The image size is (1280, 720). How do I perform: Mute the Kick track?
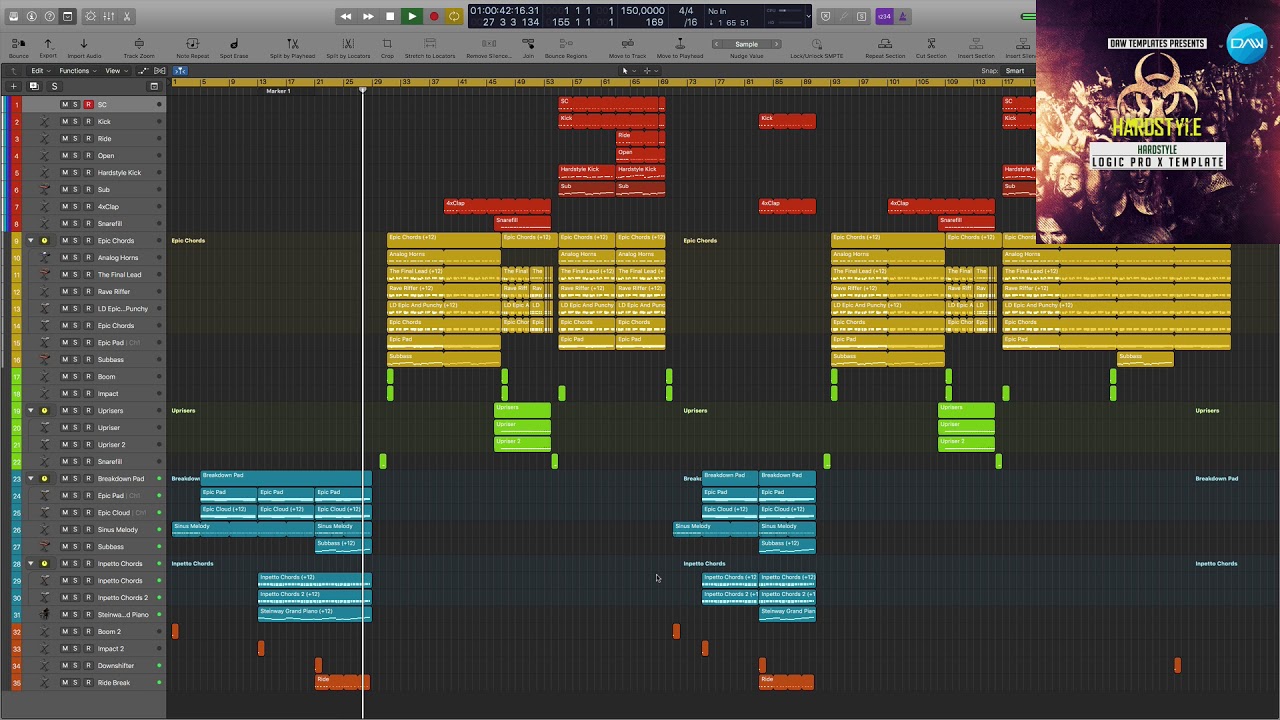(x=65, y=122)
